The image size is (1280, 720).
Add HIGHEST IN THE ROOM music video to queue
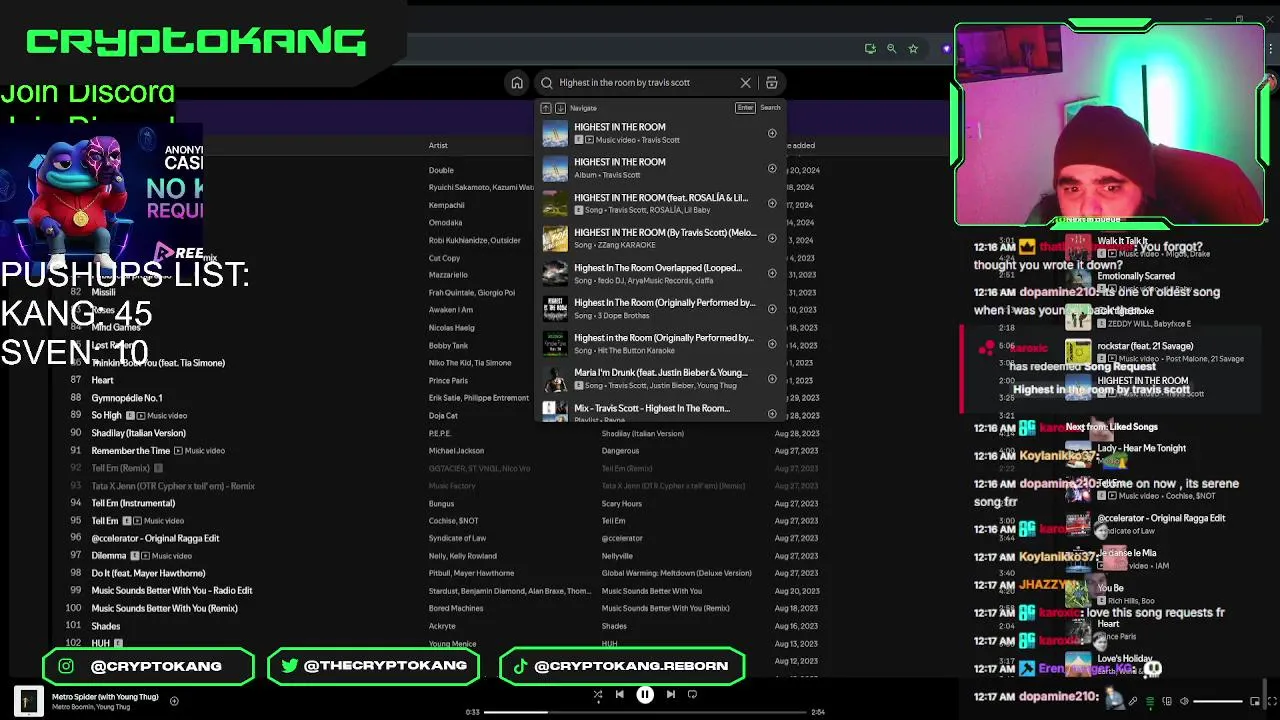[772, 133]
